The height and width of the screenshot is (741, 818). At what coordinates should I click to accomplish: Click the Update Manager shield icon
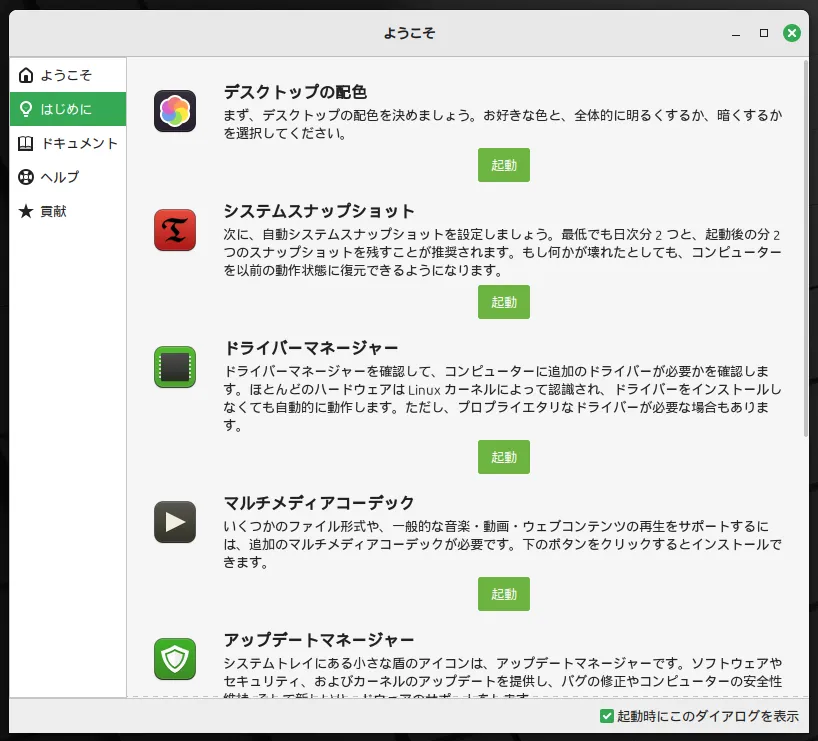pos(175,658)
